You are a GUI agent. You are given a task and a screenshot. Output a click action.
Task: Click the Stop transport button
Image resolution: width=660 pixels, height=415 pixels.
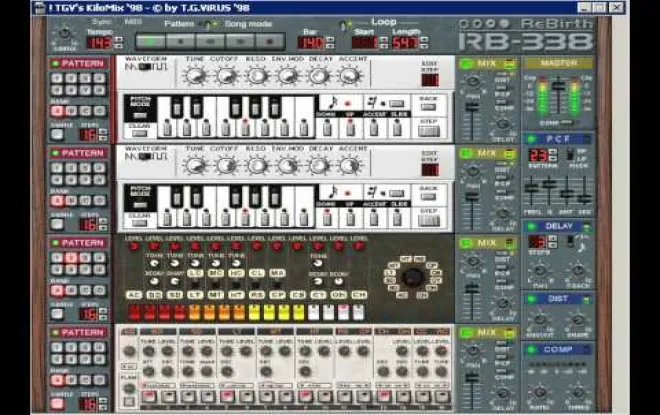180,42
